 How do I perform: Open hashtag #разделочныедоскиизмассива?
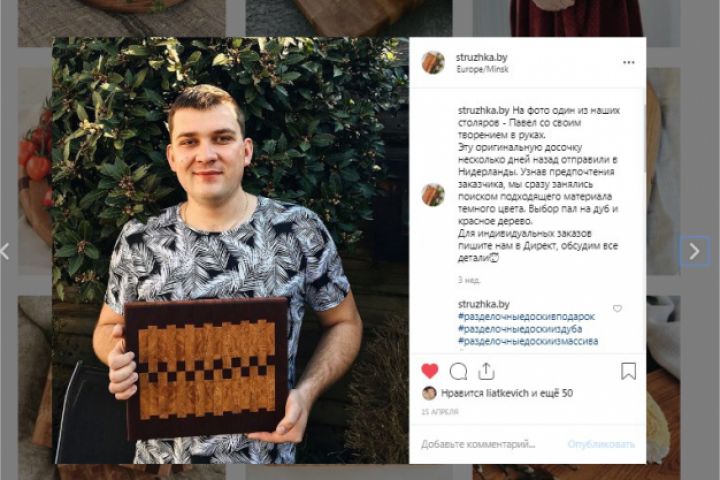click(x=528, y=341)
